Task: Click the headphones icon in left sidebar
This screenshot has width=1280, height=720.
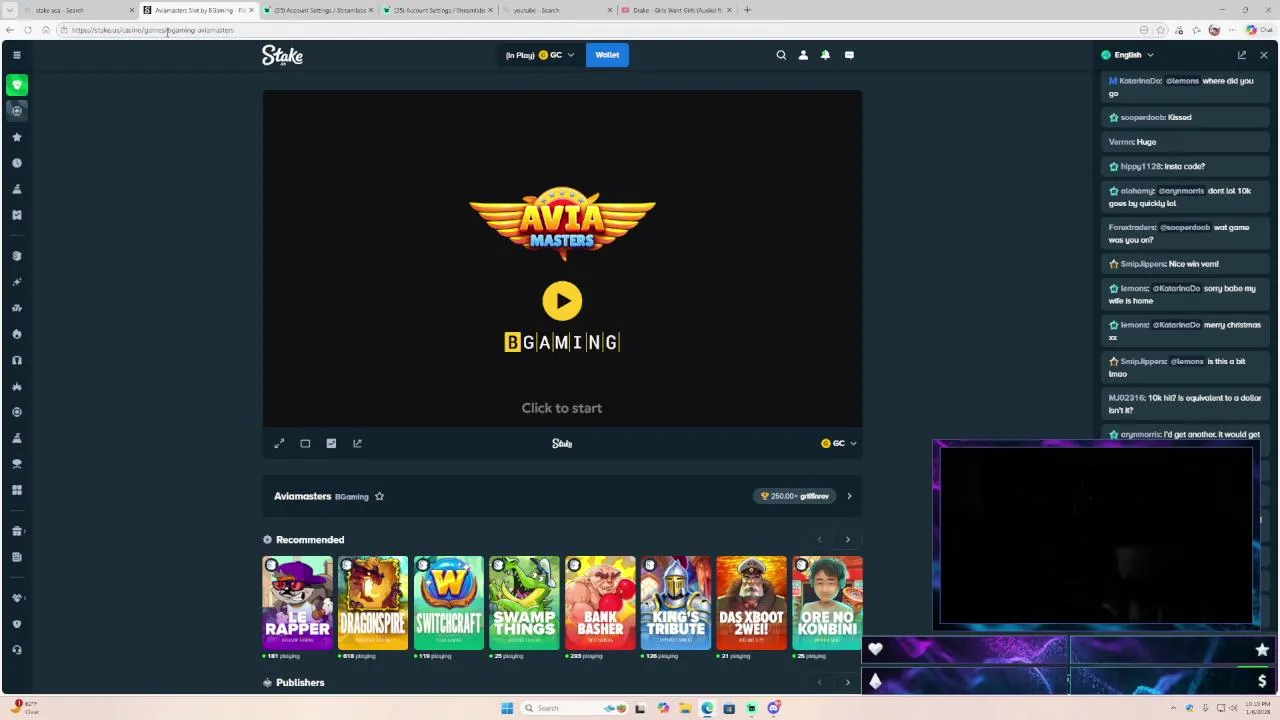Action: tap(17, 360)
